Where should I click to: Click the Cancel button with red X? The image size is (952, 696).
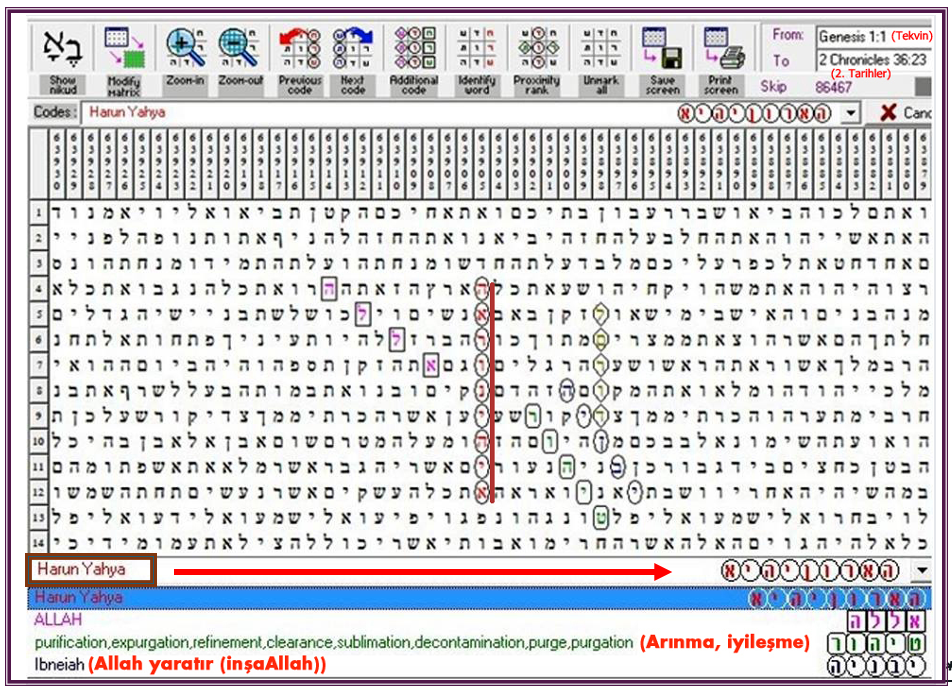[x=900, y=112]
